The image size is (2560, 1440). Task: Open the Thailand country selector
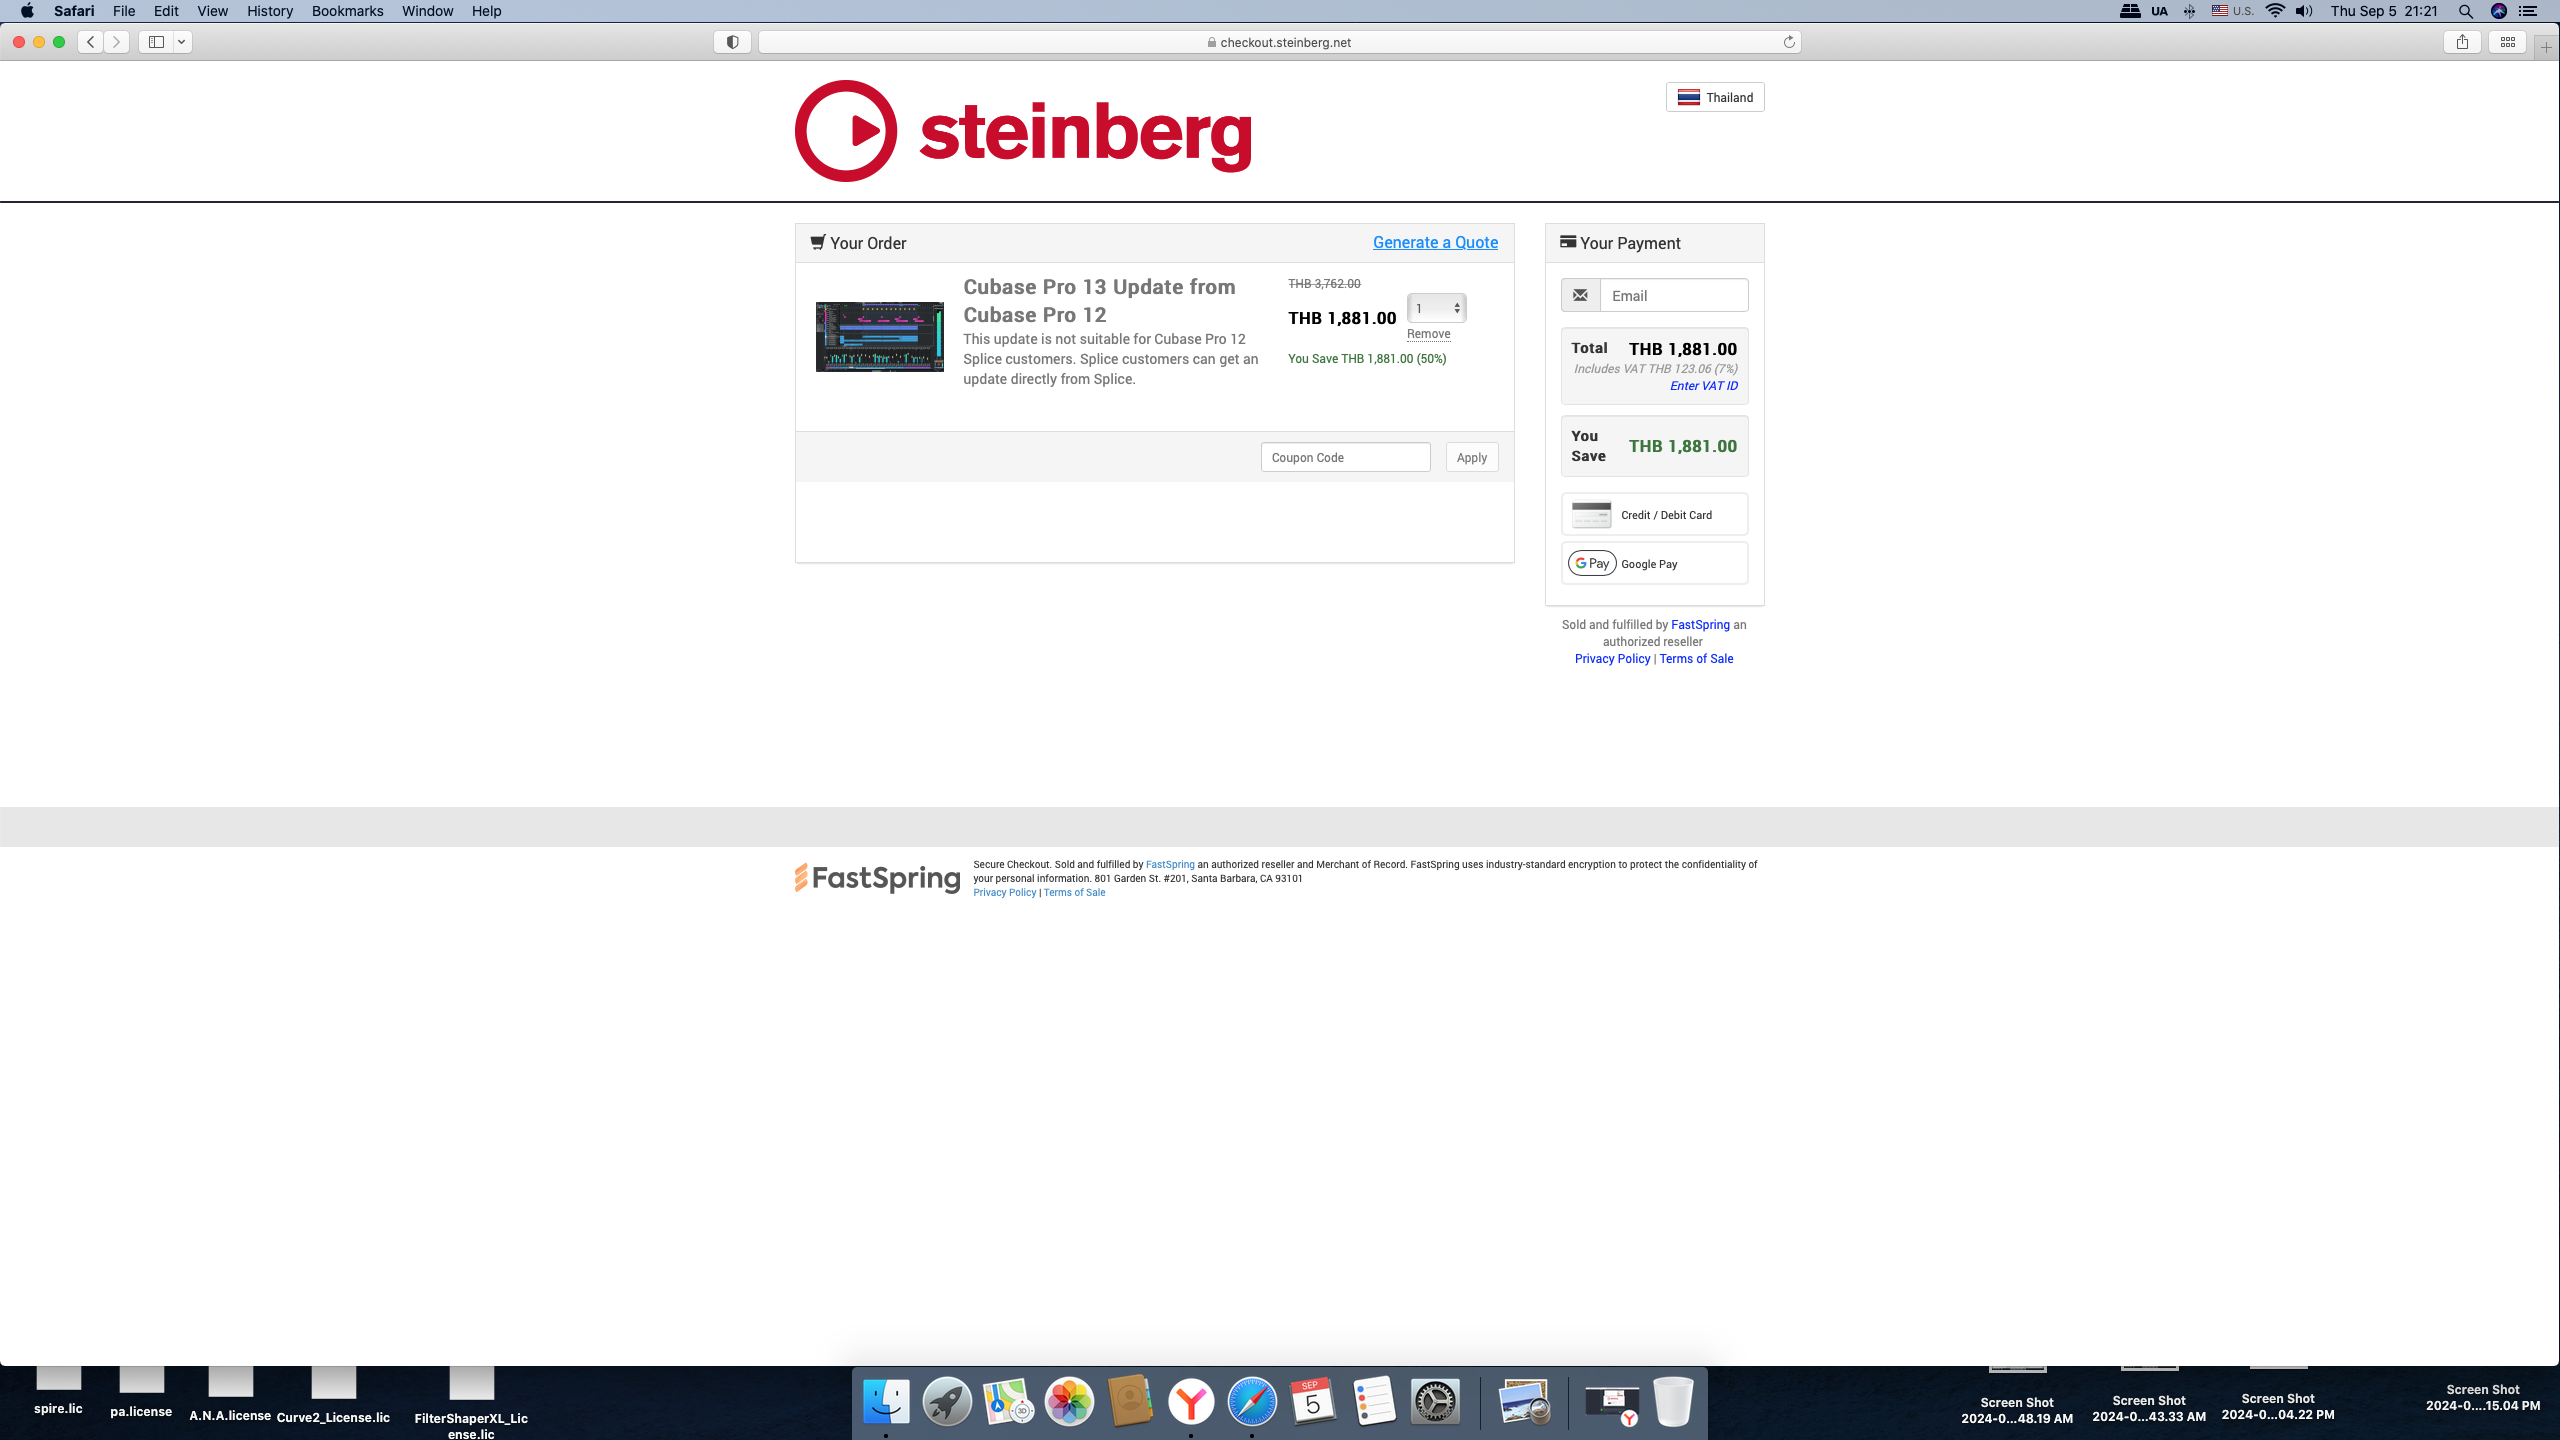(x=1715, y=97)
